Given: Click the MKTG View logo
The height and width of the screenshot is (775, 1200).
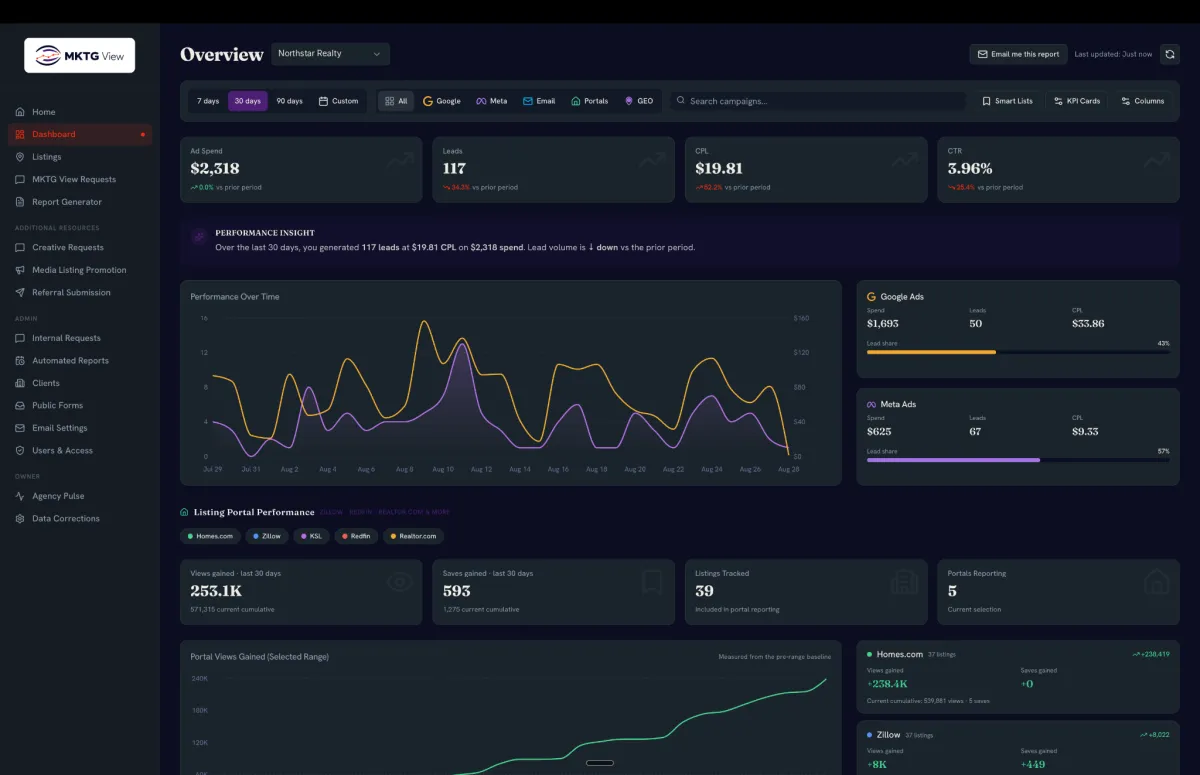Looking at the screenshot, I should [x=80, y=56].
